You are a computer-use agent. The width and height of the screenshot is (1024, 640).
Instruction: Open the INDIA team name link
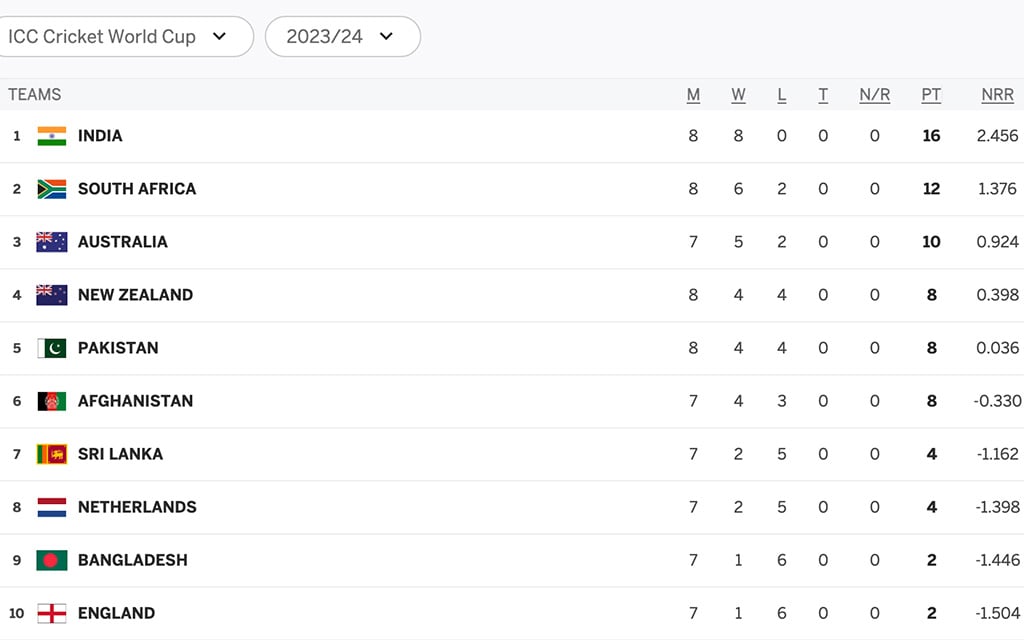pos(100,136)
